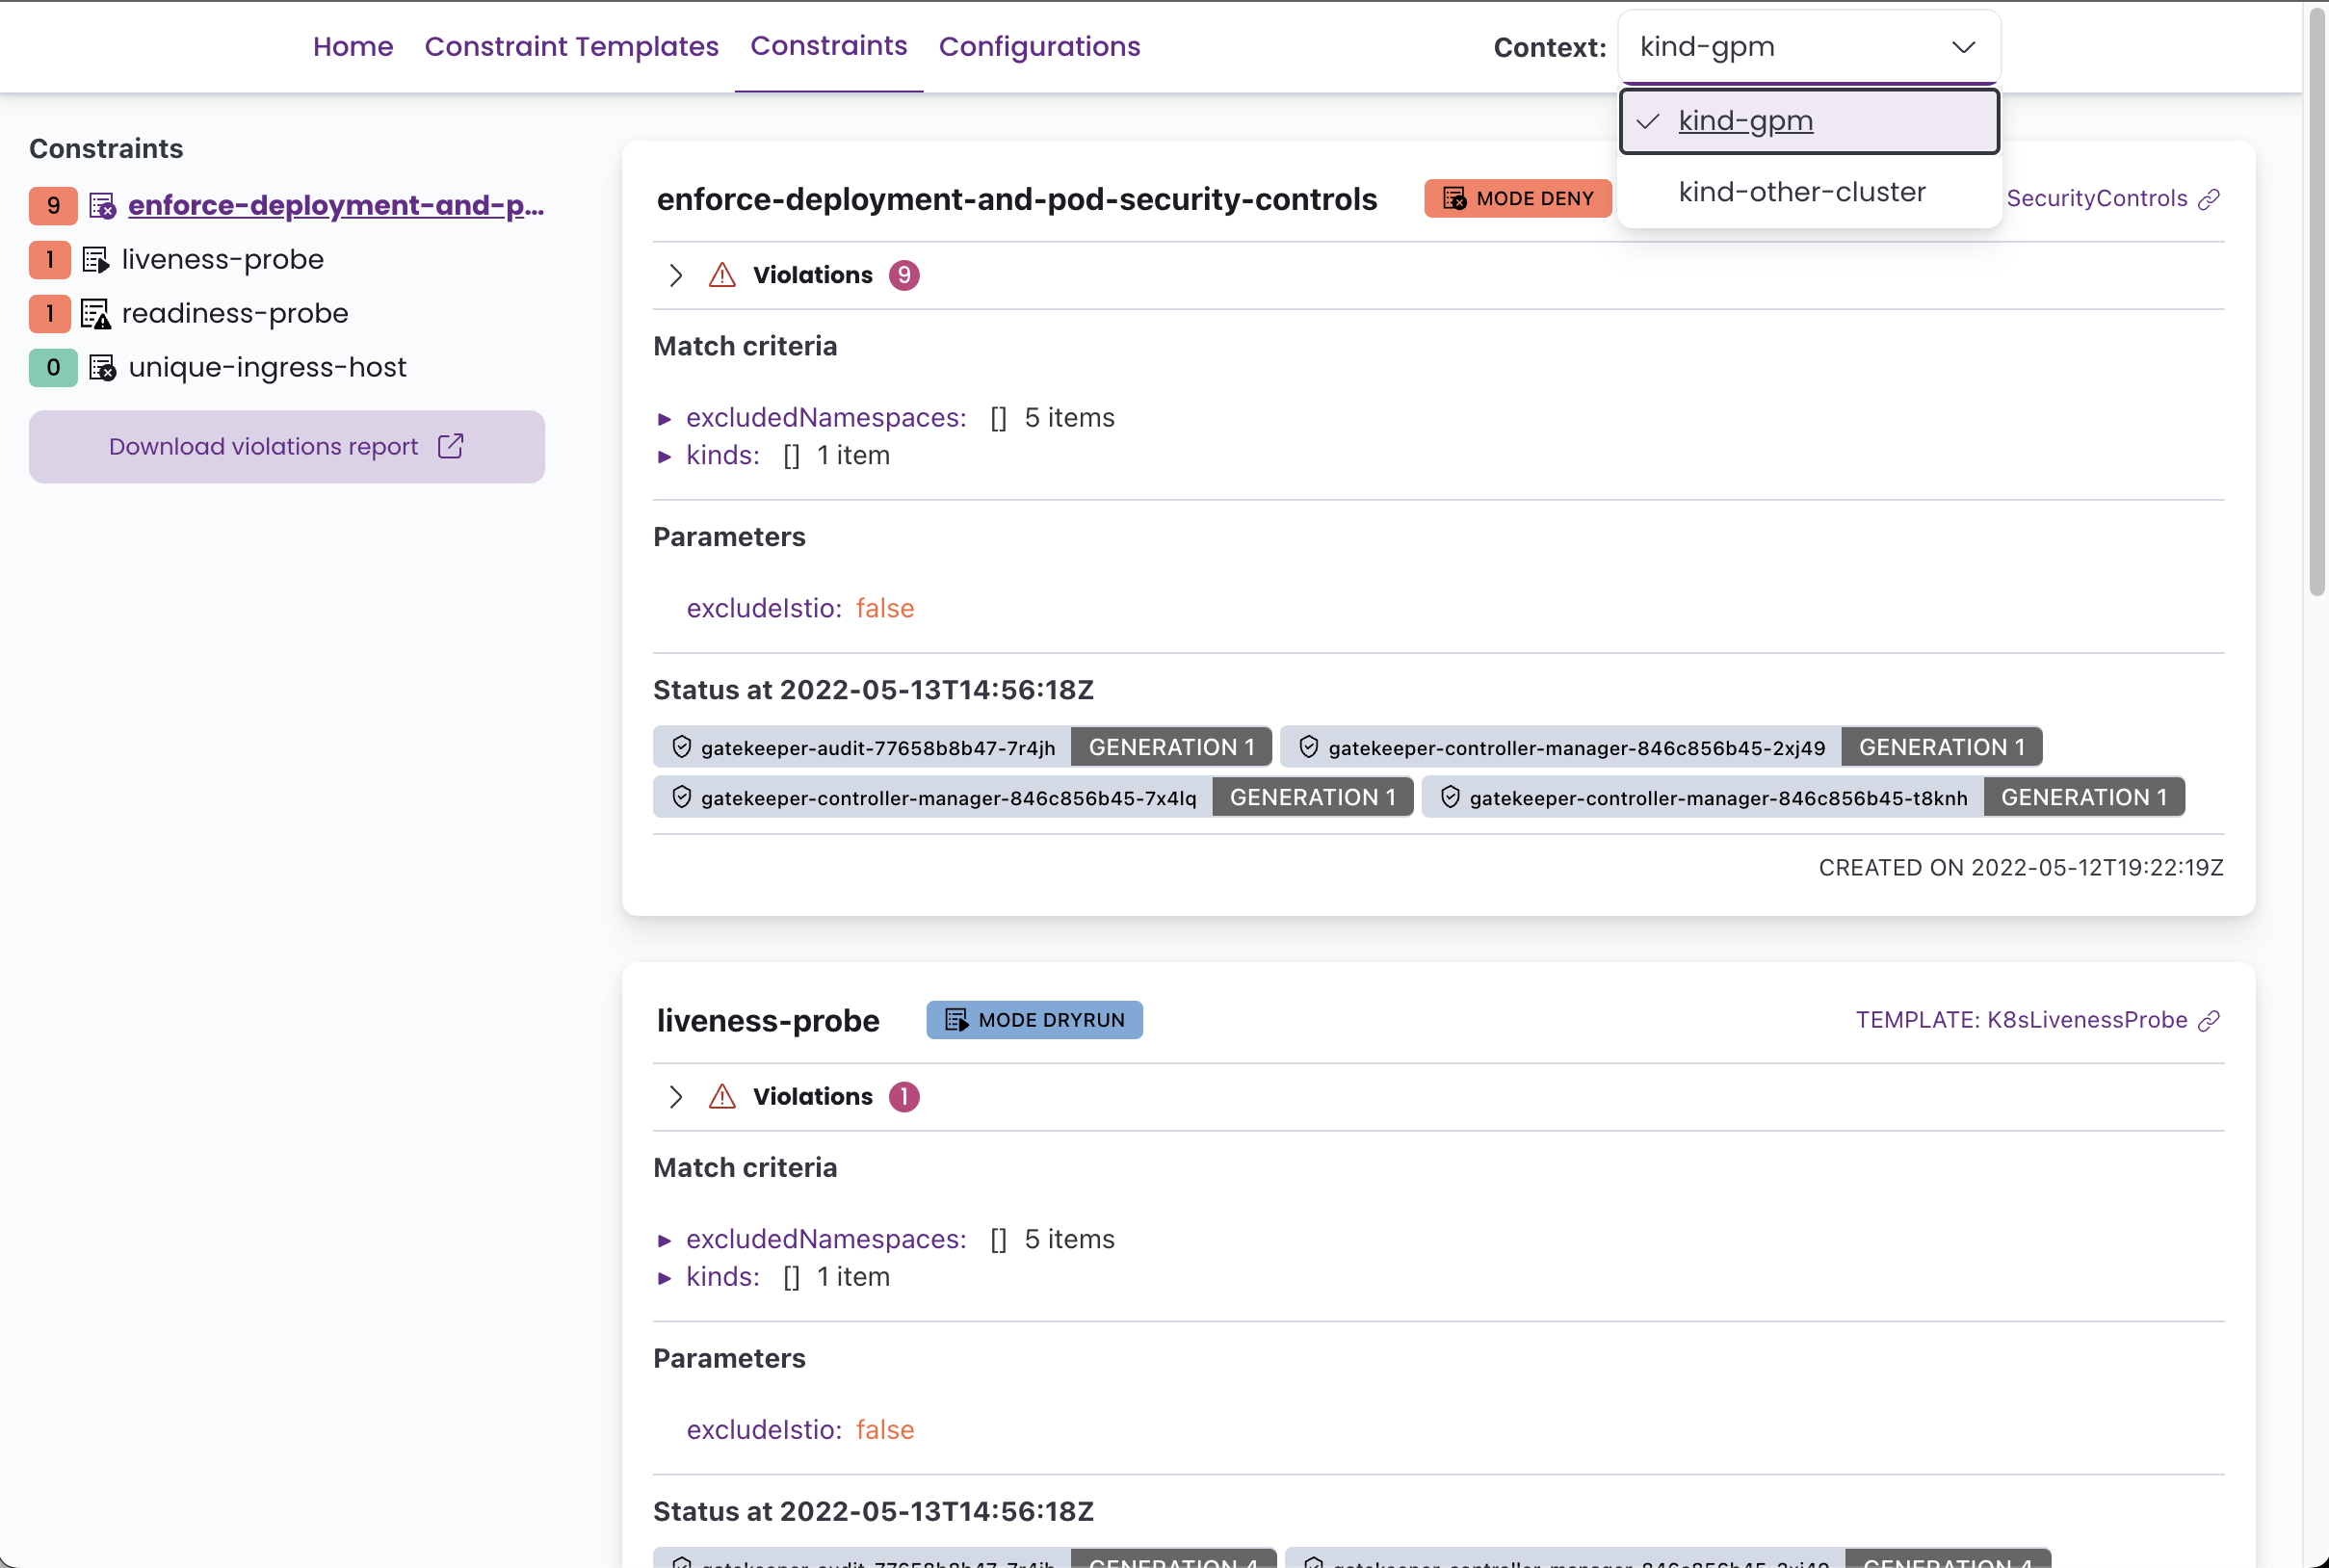This screenshot has height=1568, width=2329.
Task: Click shield icon on gatekeeper-audit-77658b8b47-7r4jh
Action: (682, 747)
